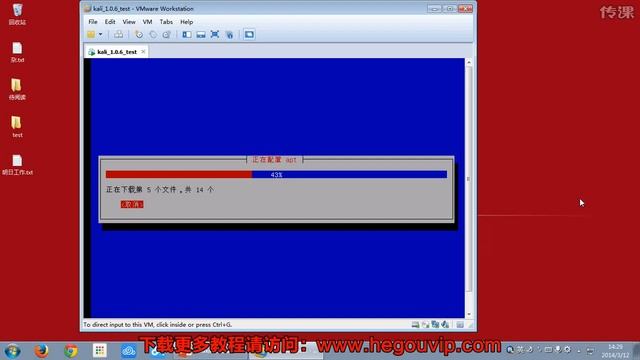This screenshot has width=640, height=360.
Task: Open the power options dropdown arrow
Action: click(100, 35)
